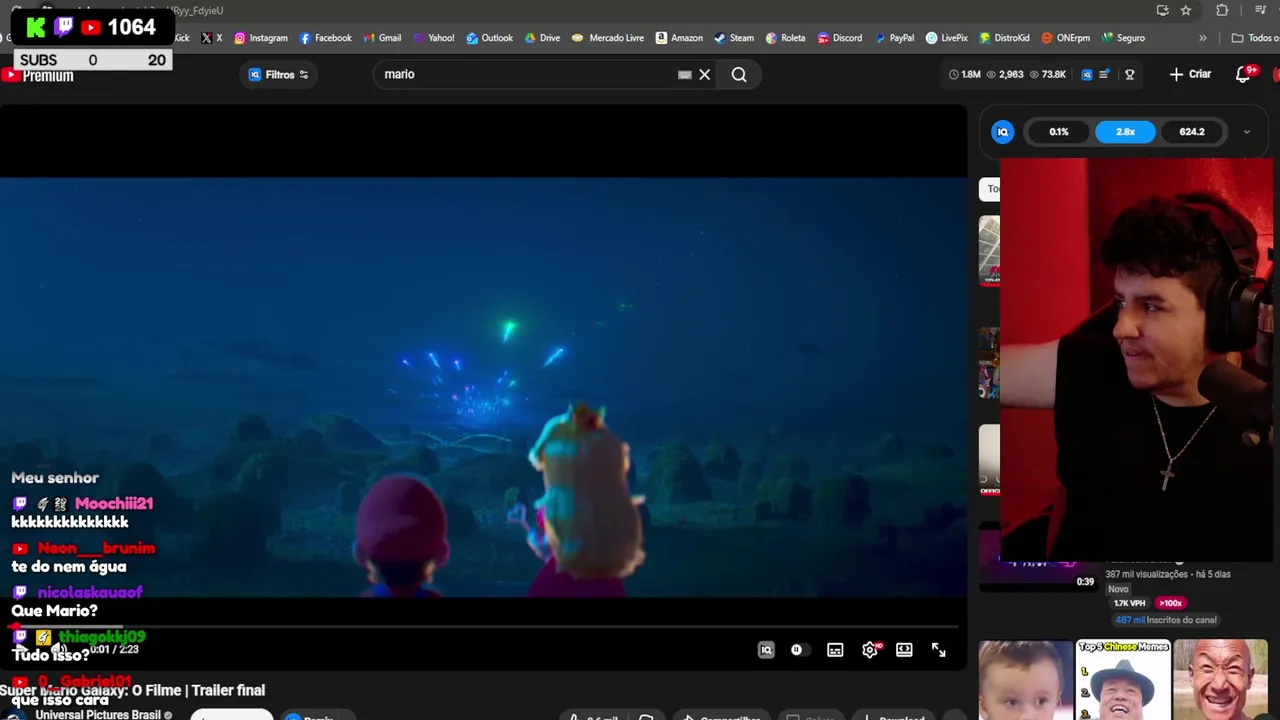The image size is (1280, 720).
Task: Click '487 mil inscritos do canal' text
Action: [x=1166, y=620]
